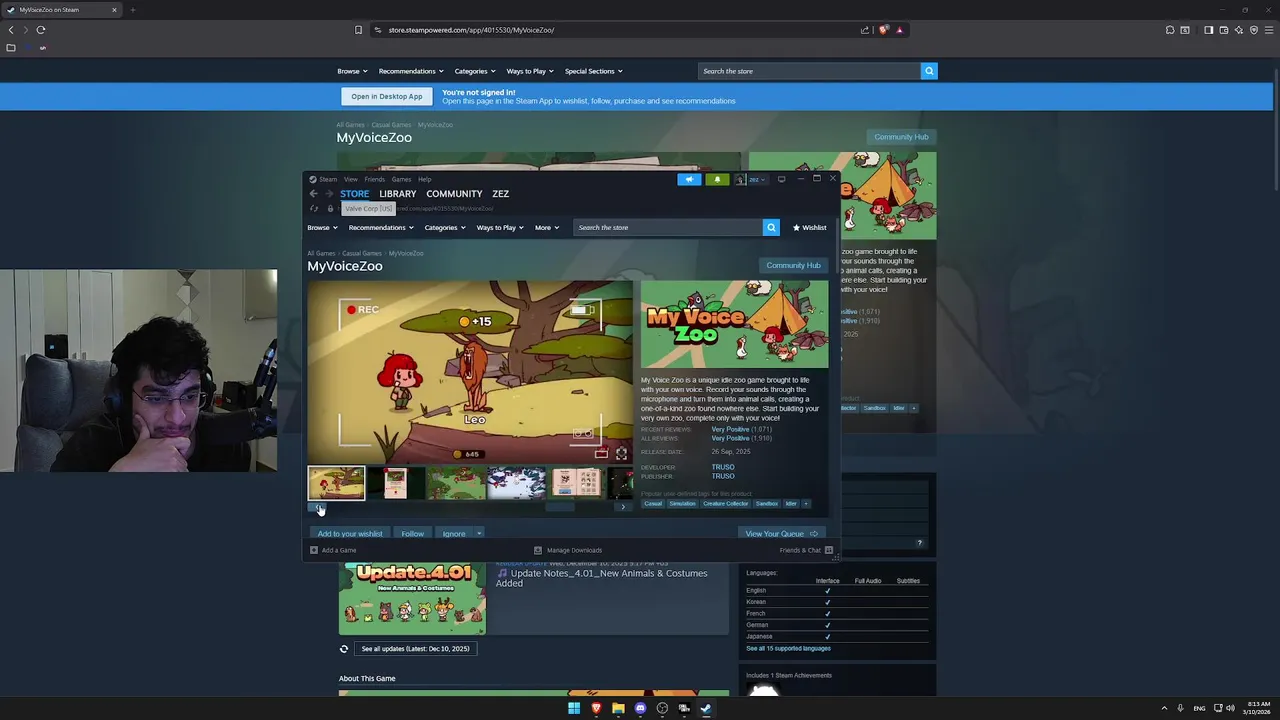Expand Browse dropdown in browser store
Image resolution: width=1280 pixels, height=720 pixels.
coord(352,71)
